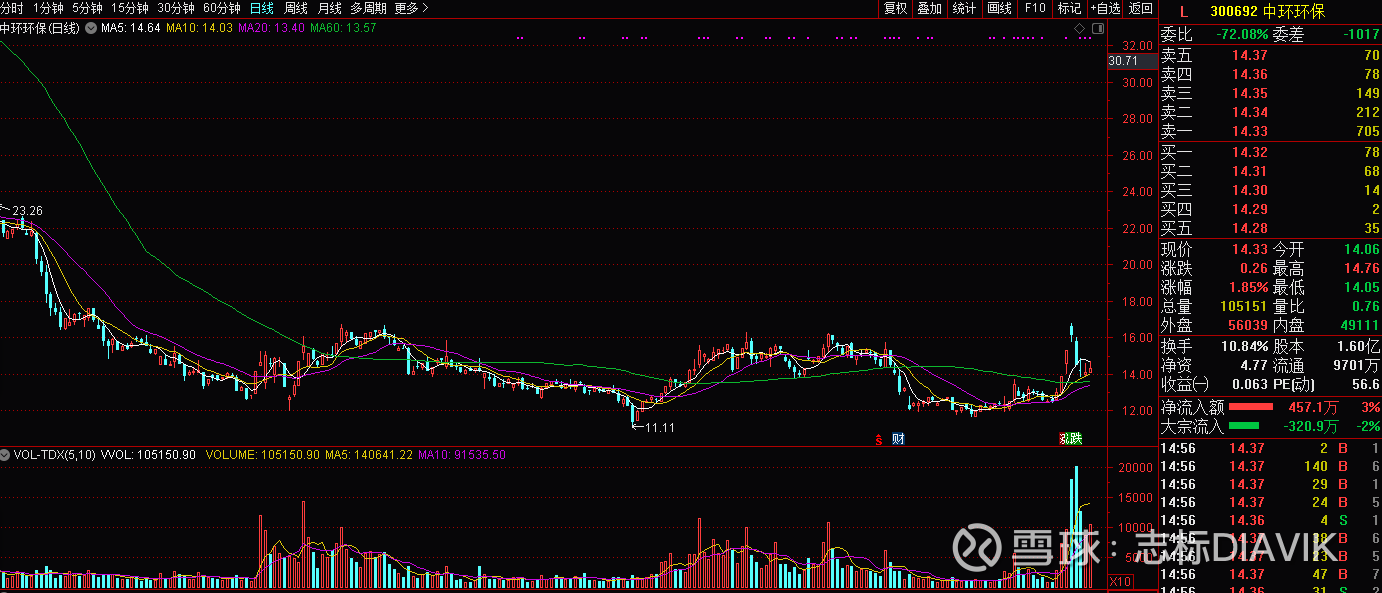Click the MA5: 14.64 indicator label

coord(131,28)
